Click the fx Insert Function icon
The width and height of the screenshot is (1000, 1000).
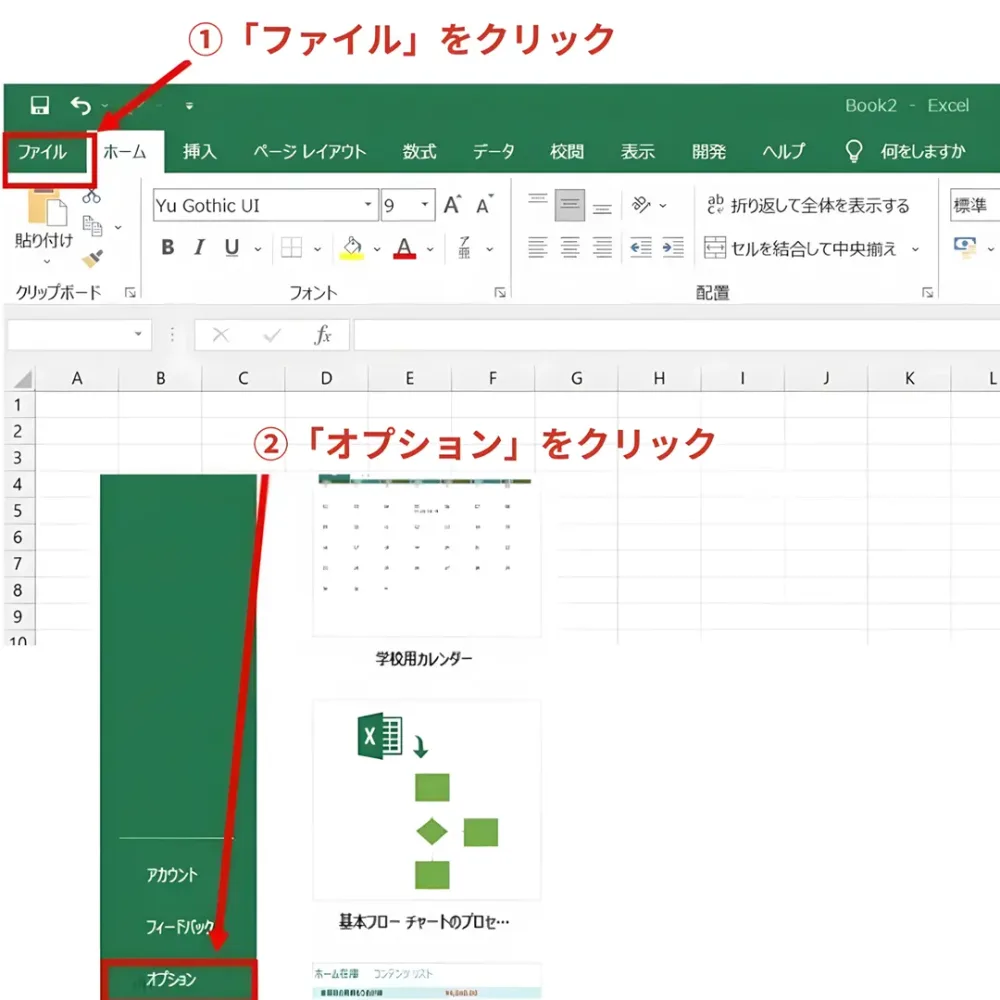[323, 334]
